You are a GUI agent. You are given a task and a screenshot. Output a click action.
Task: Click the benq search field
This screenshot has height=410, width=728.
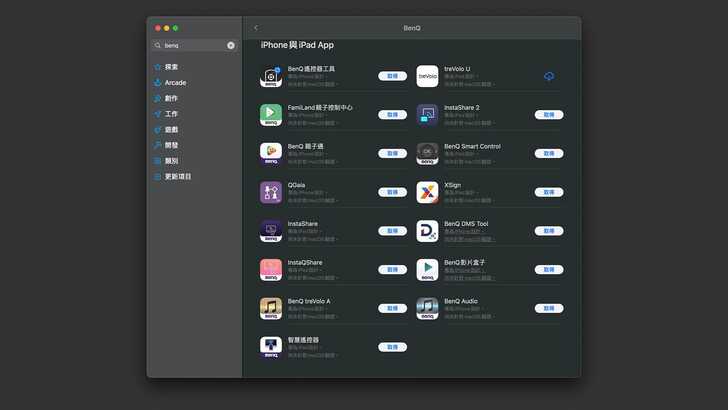pyautogui.click(x=194, y=46)
